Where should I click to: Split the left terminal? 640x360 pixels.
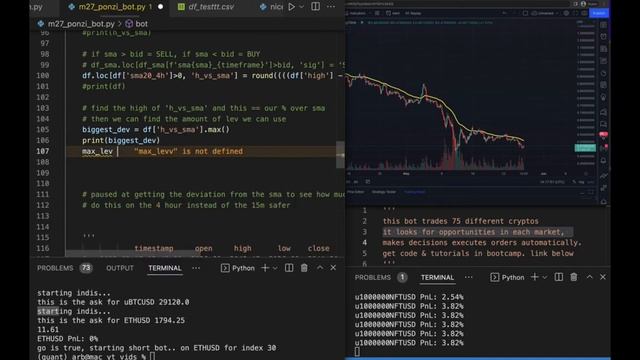[x=289, y=268]
